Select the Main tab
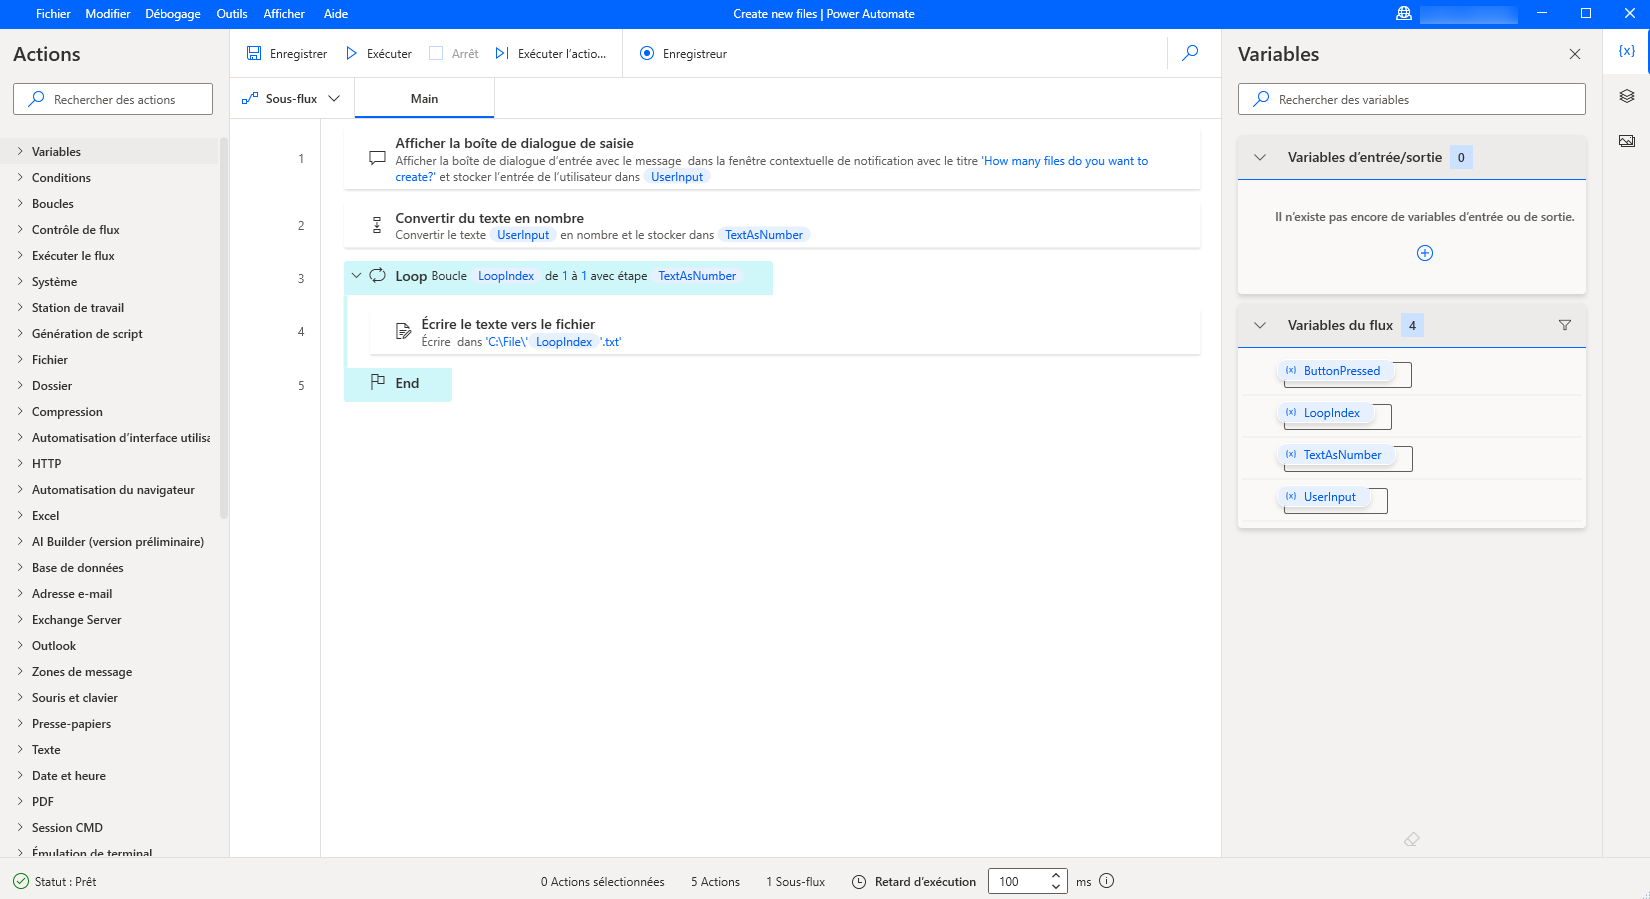 [x=424, y=98]
